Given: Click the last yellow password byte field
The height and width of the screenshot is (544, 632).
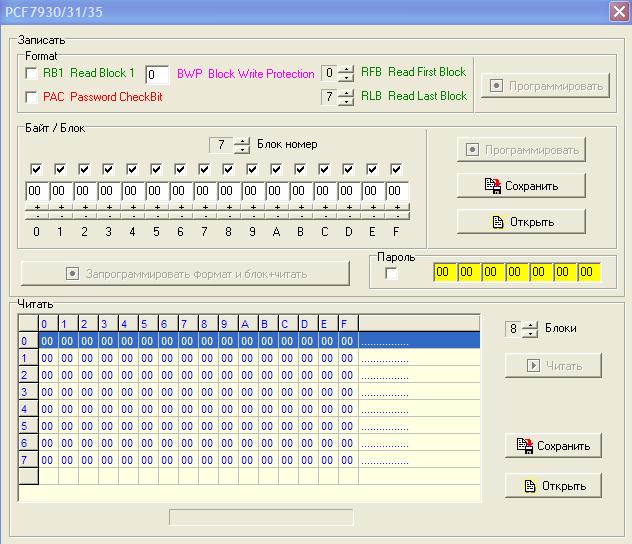Looking at the screenshot, I should click(x=589, y=272).
